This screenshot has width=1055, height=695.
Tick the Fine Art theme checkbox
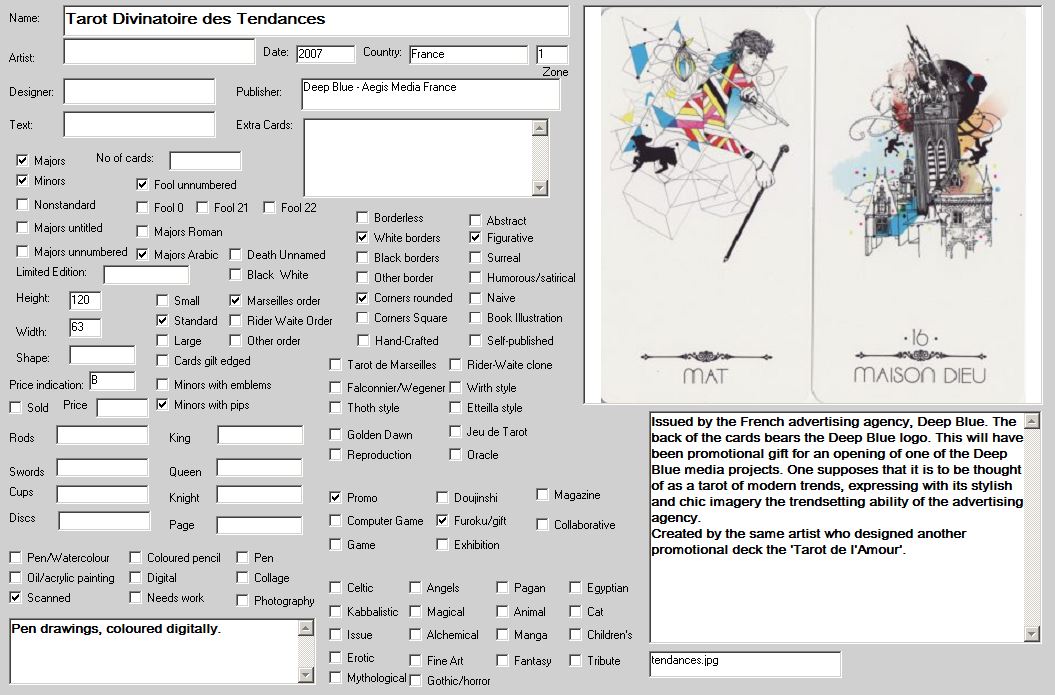coord(416,661)
